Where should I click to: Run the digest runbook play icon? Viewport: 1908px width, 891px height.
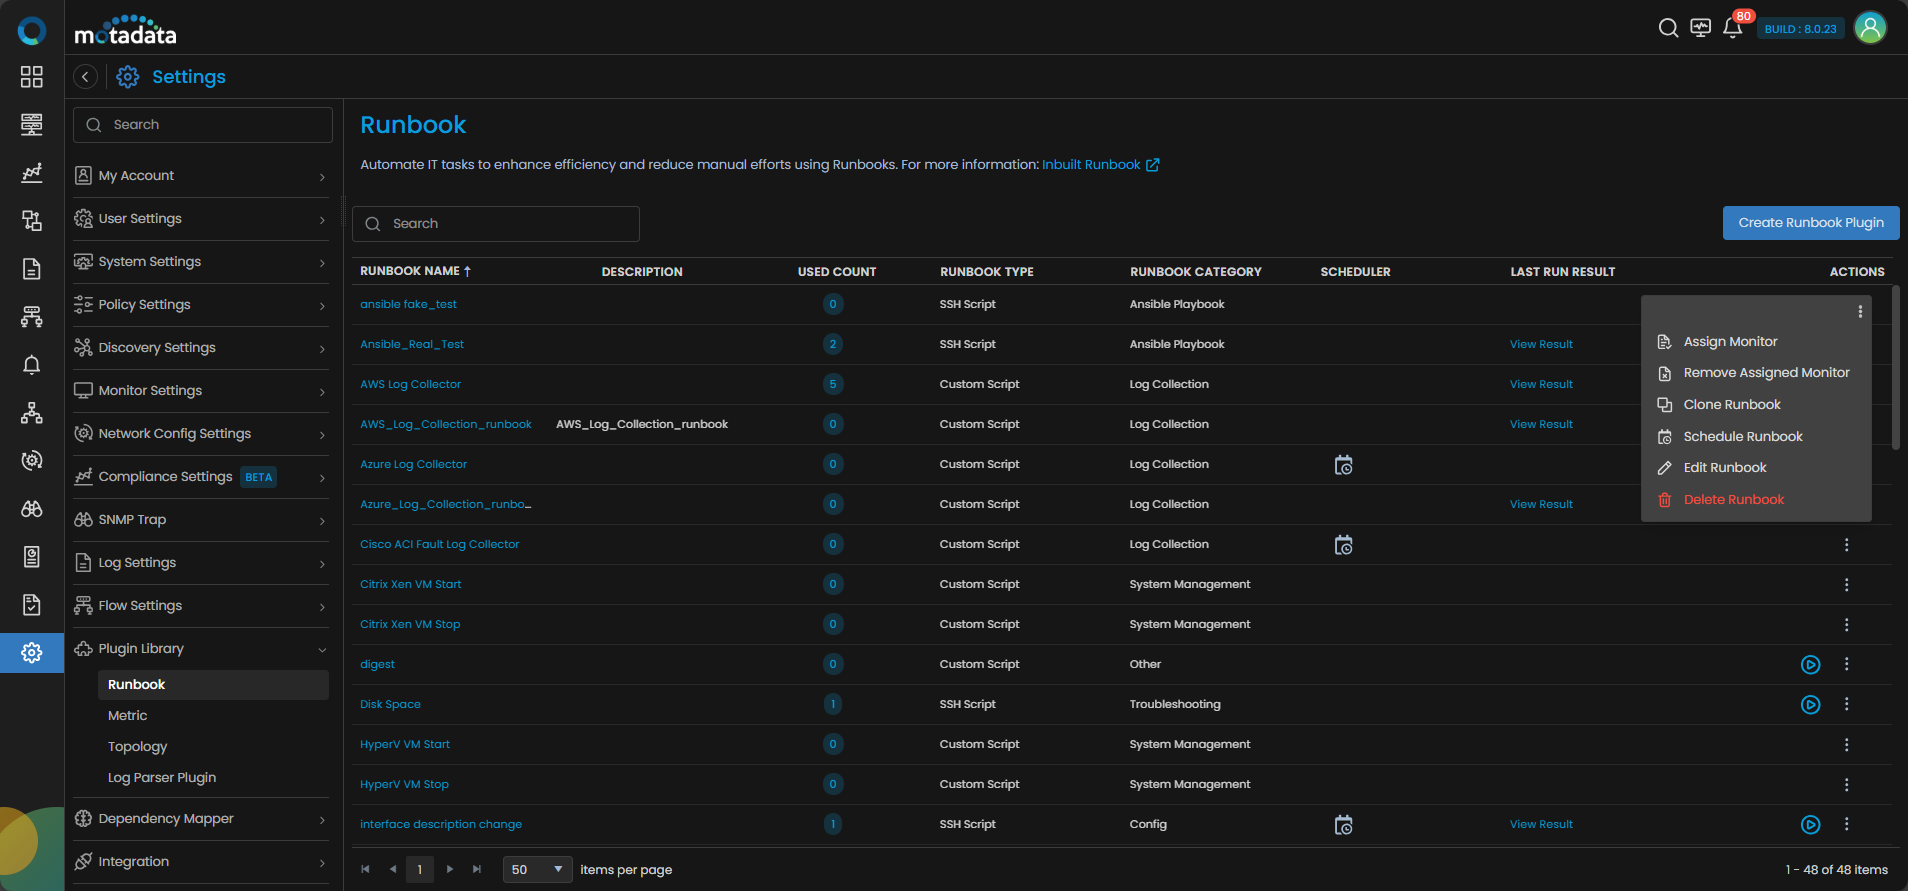tap(1810, 665)
